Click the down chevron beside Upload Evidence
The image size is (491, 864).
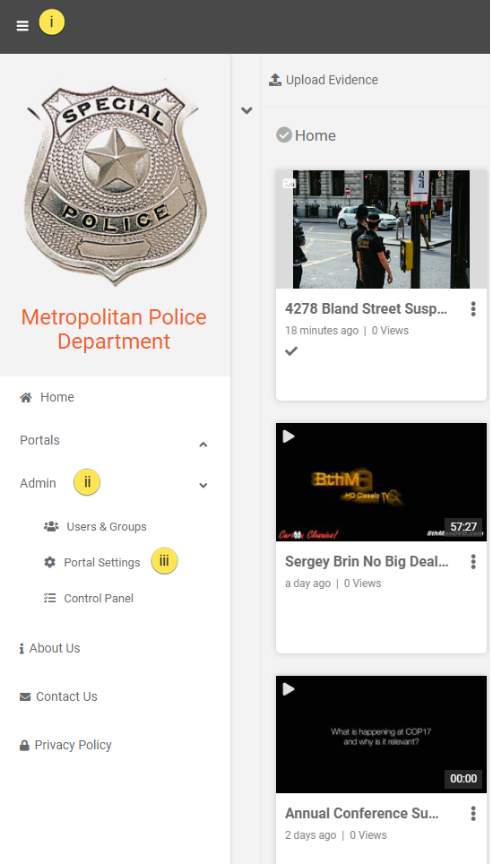(x=247, y=110)
